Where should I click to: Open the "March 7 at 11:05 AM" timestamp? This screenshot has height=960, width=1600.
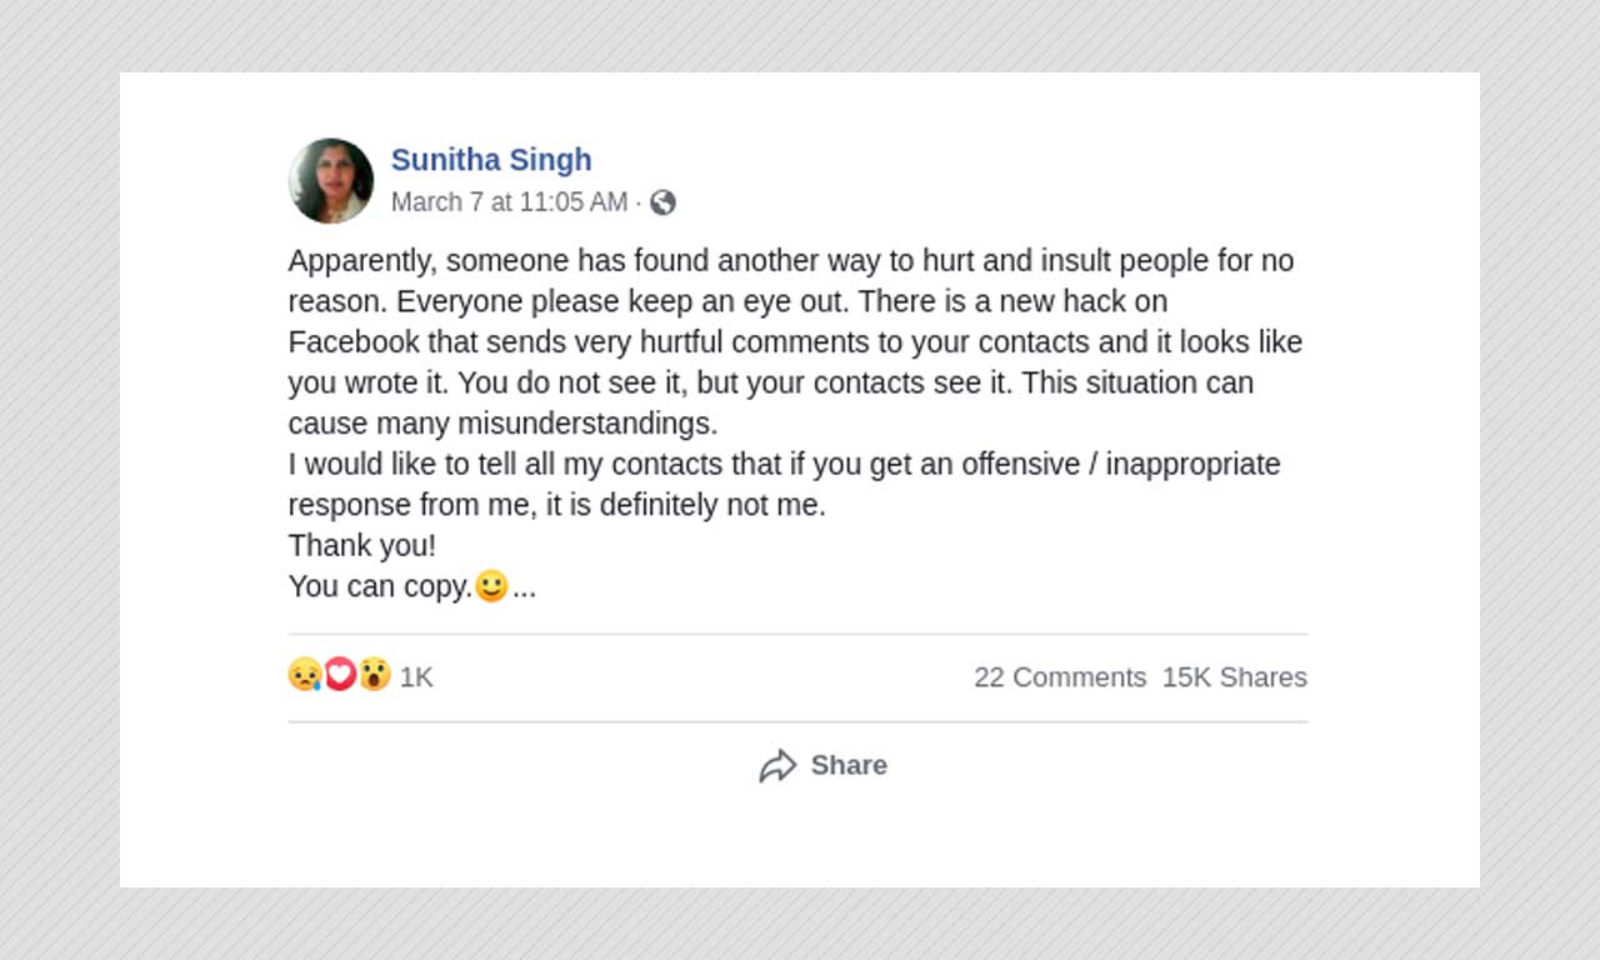click(509, 203)
